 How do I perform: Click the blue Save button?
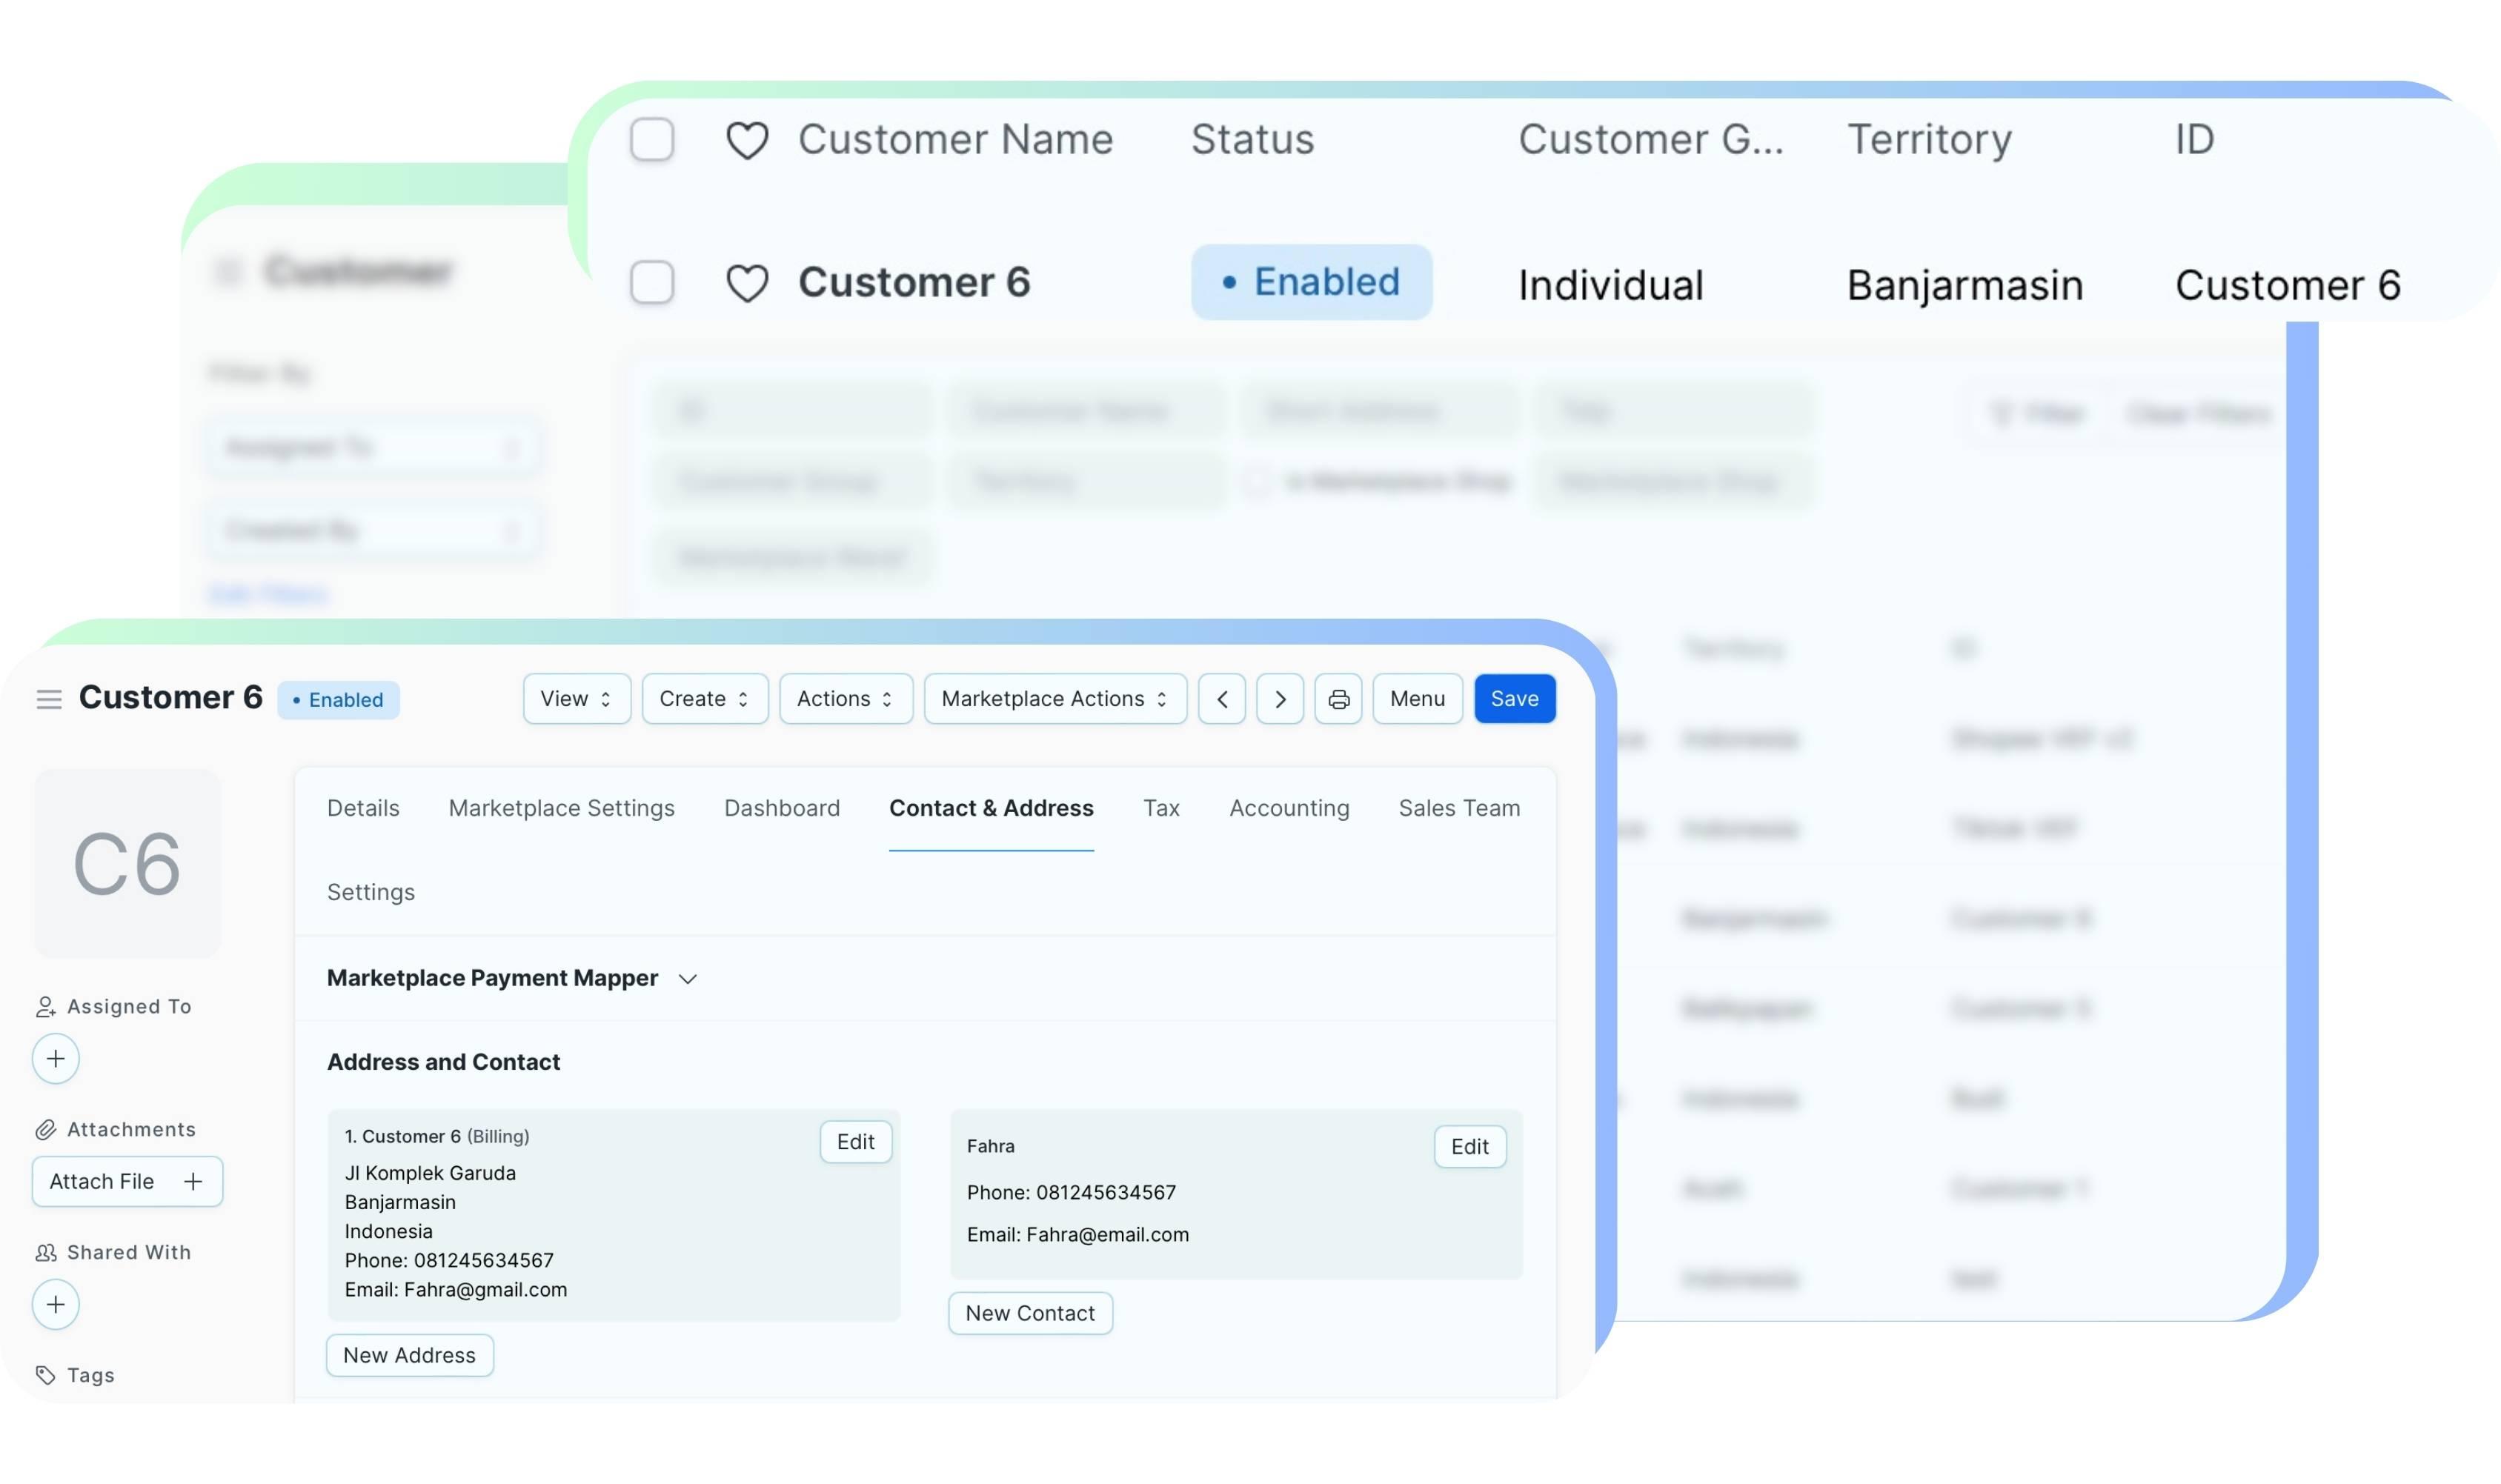click(1514, 699)
